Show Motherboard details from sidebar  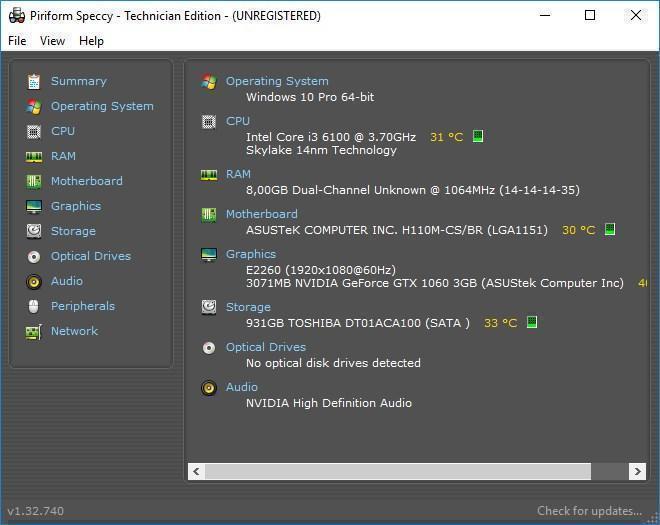pos(87,181)
